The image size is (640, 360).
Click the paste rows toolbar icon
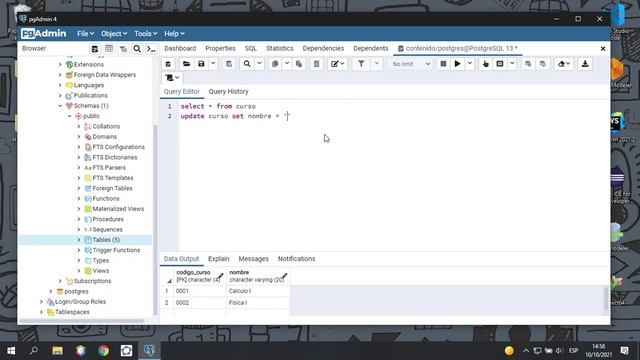point(299,64)
